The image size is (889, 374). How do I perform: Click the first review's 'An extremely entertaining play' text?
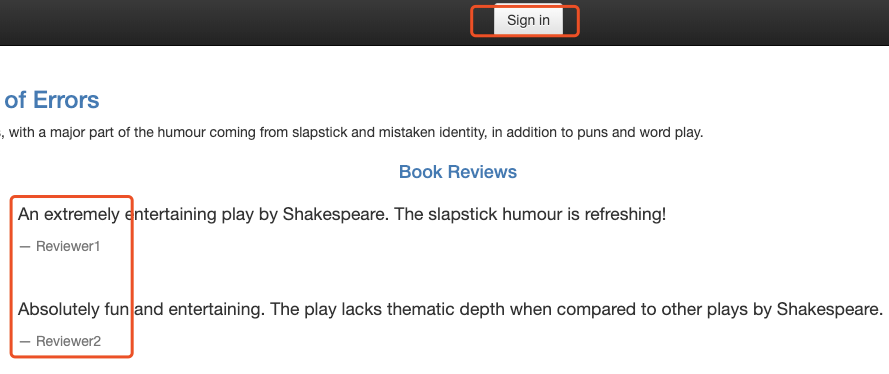(x=134, y=215)
